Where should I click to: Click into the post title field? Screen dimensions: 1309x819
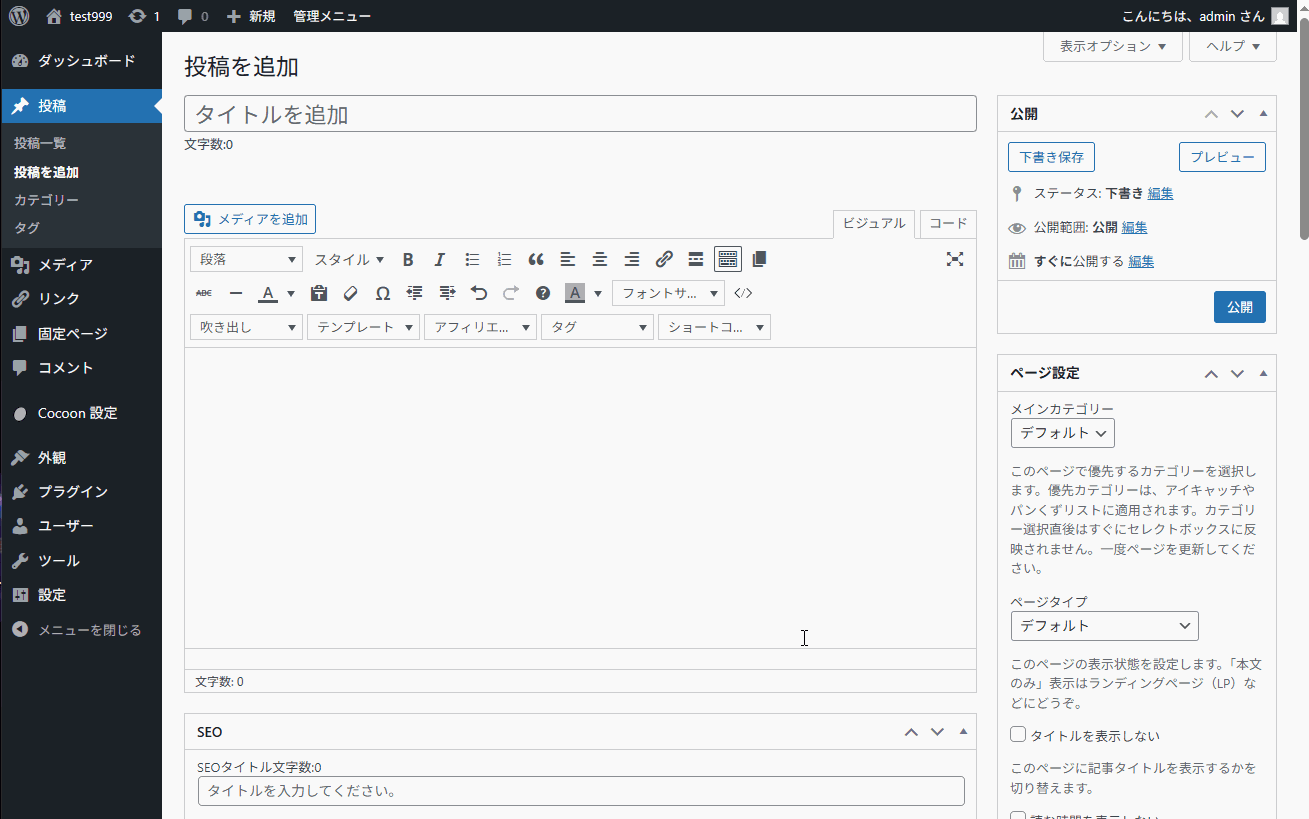[x=580, y=114]
